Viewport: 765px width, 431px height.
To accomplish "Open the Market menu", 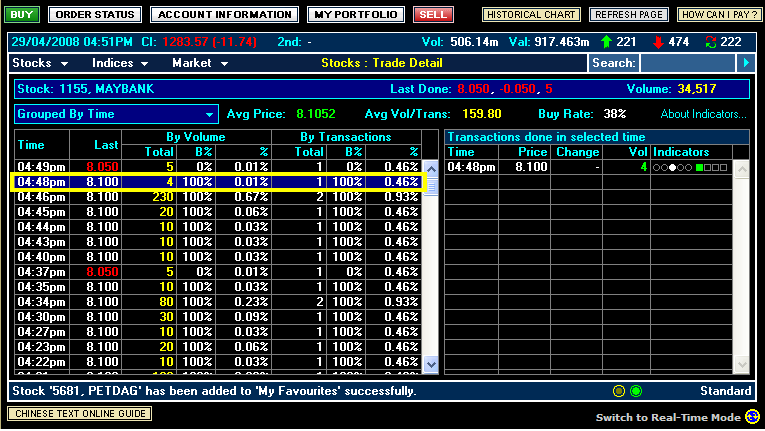I will [x=199, y=63].
